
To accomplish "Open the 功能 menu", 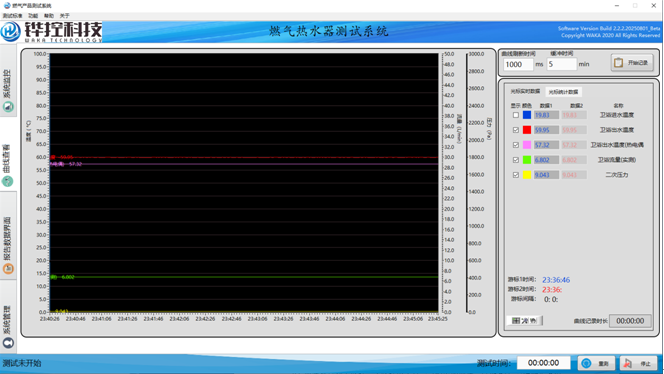I will 33,16.
